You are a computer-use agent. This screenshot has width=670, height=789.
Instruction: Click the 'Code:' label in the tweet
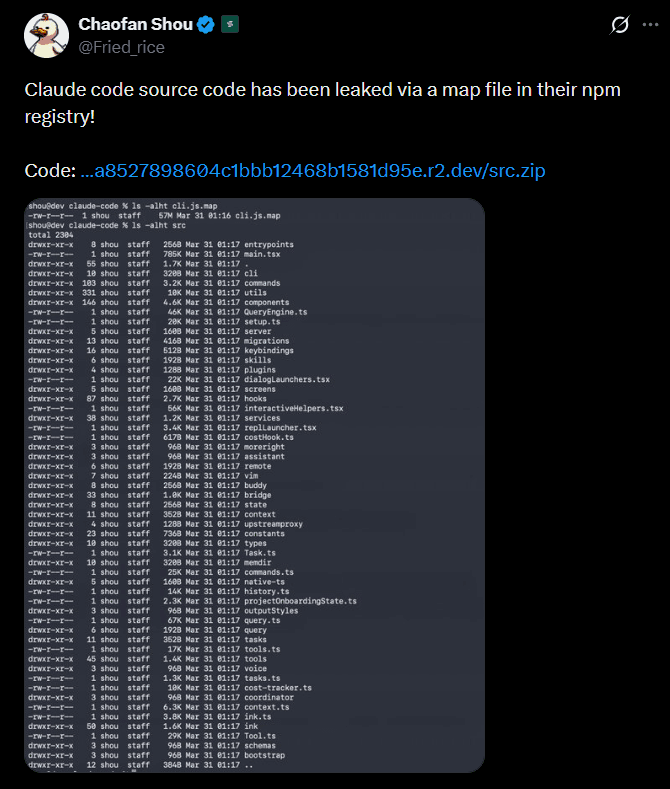pyautogui.click(x=50, y=171)
